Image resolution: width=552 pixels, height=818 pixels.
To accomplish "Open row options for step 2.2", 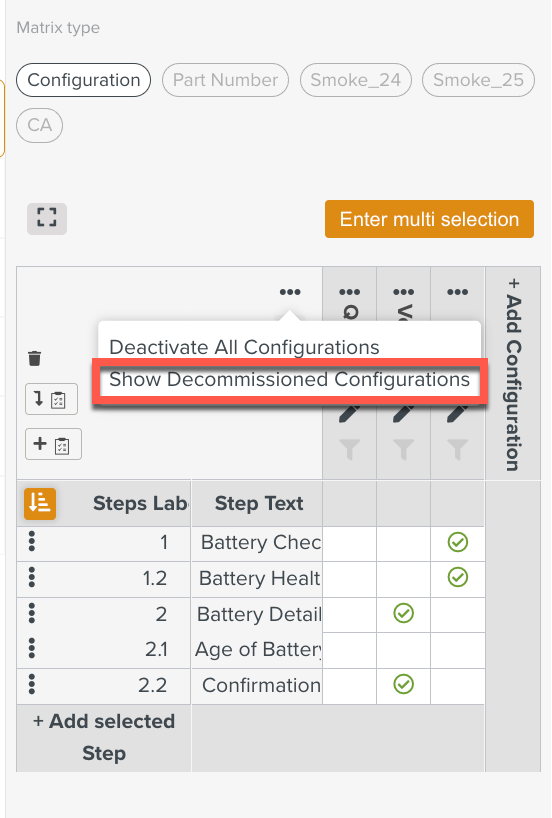I will point(32,684).
